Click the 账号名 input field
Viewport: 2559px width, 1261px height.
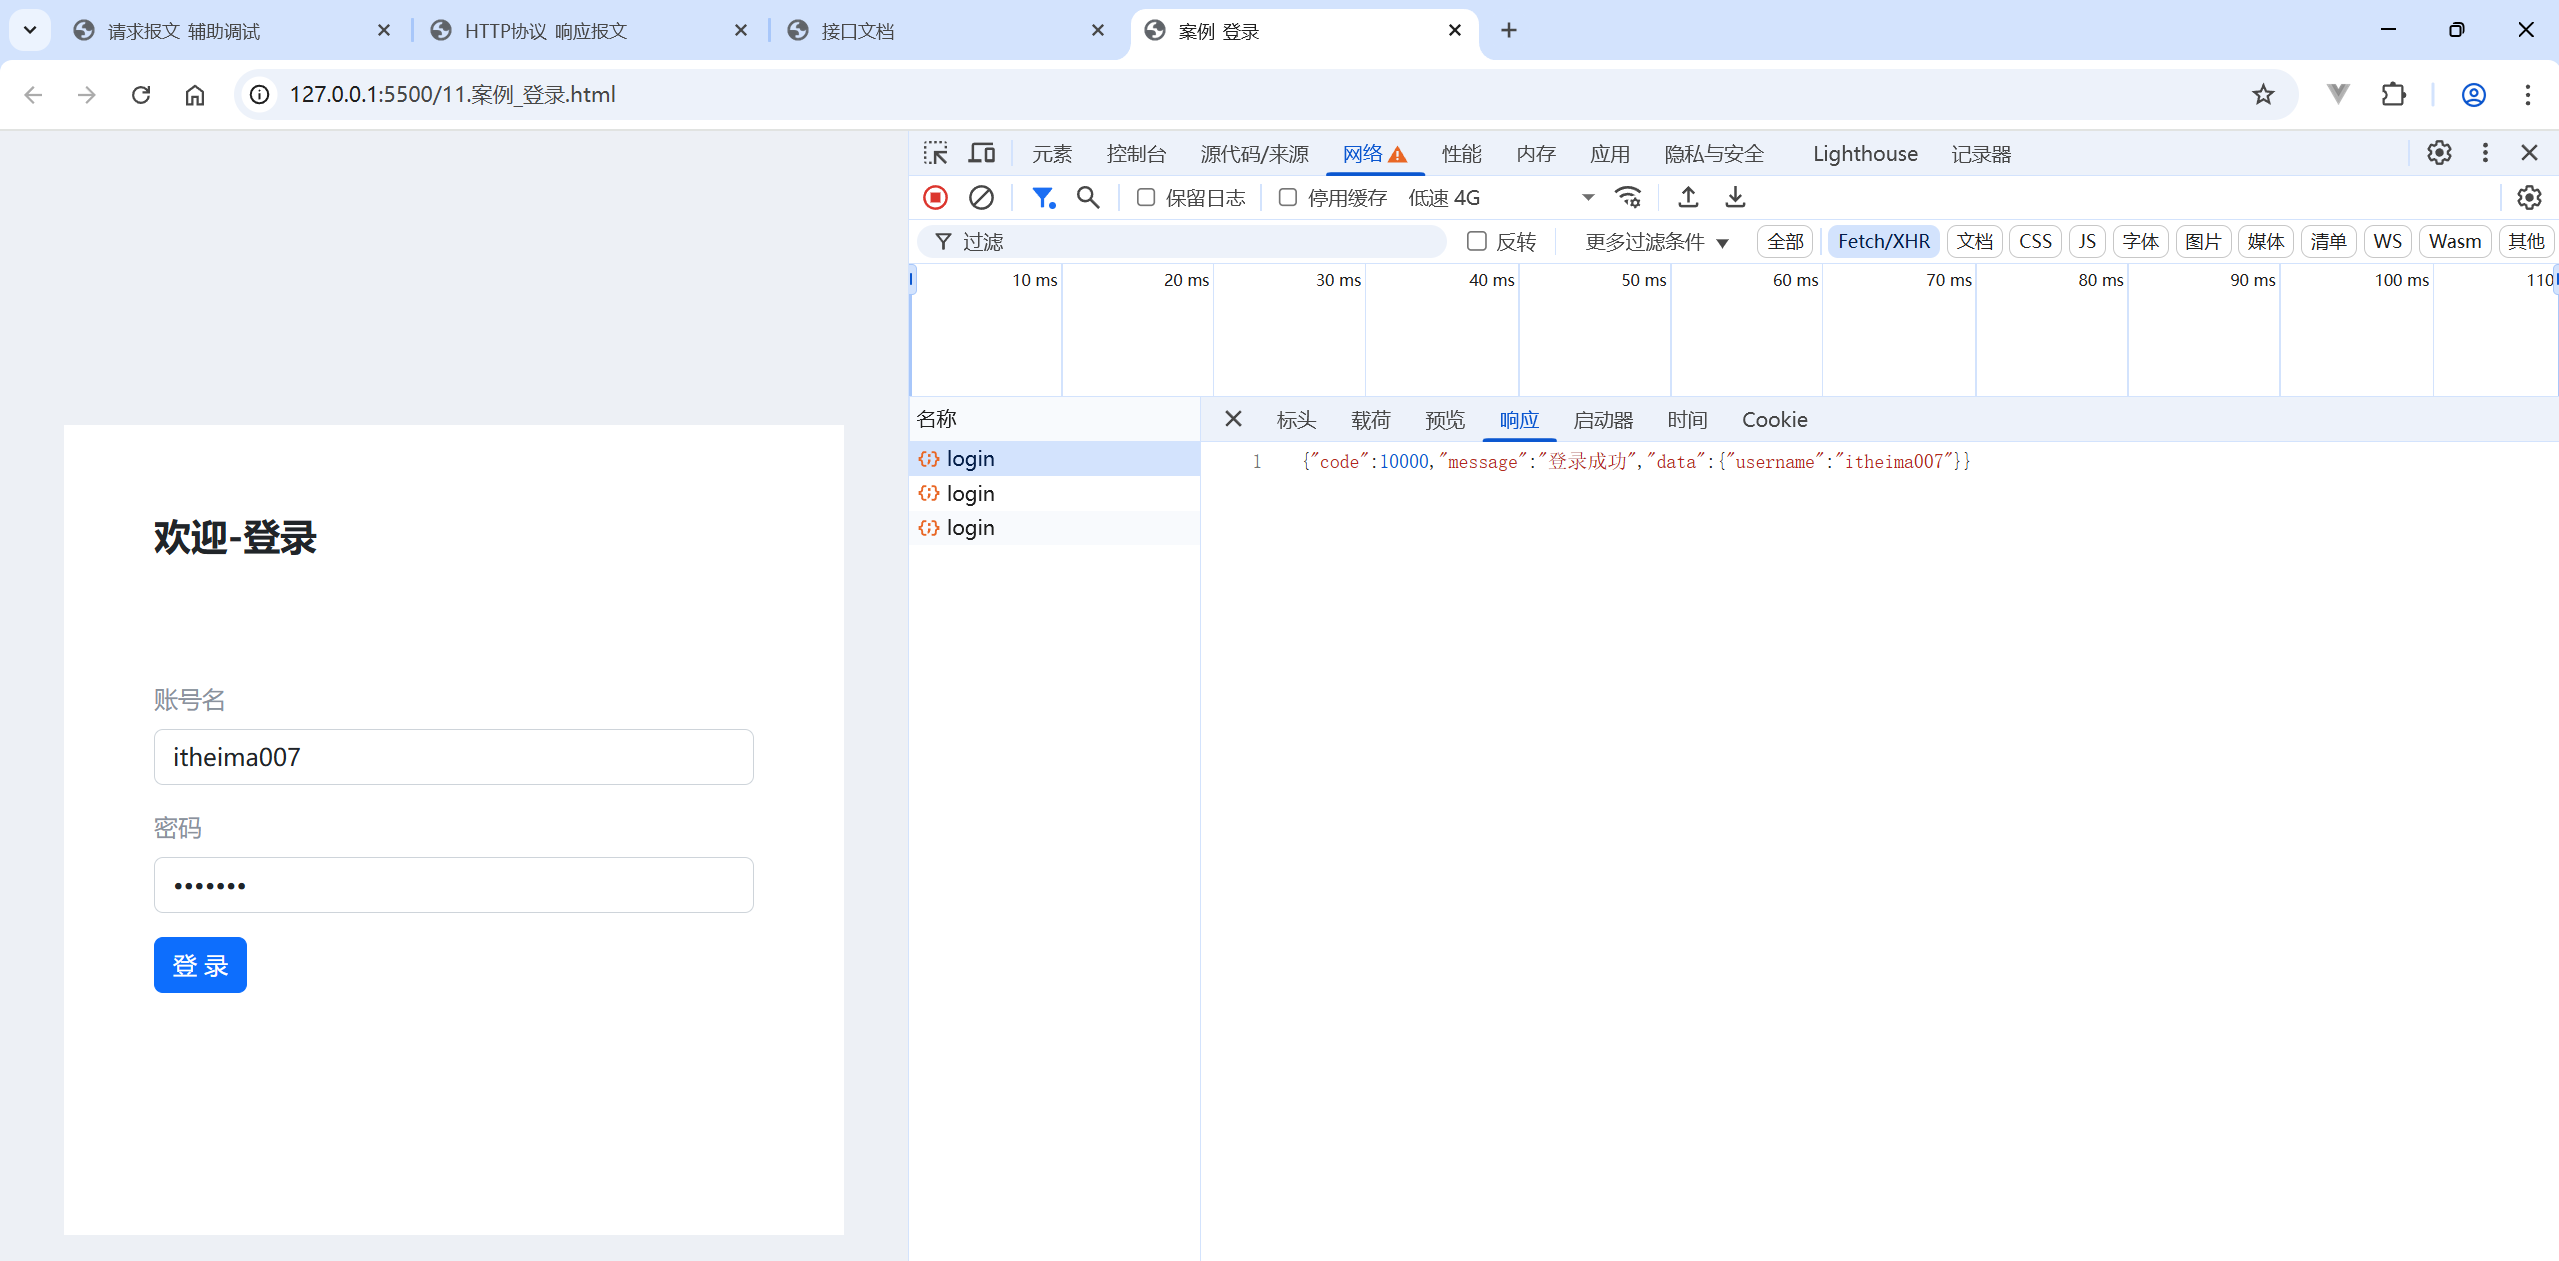tap(453, 757)
